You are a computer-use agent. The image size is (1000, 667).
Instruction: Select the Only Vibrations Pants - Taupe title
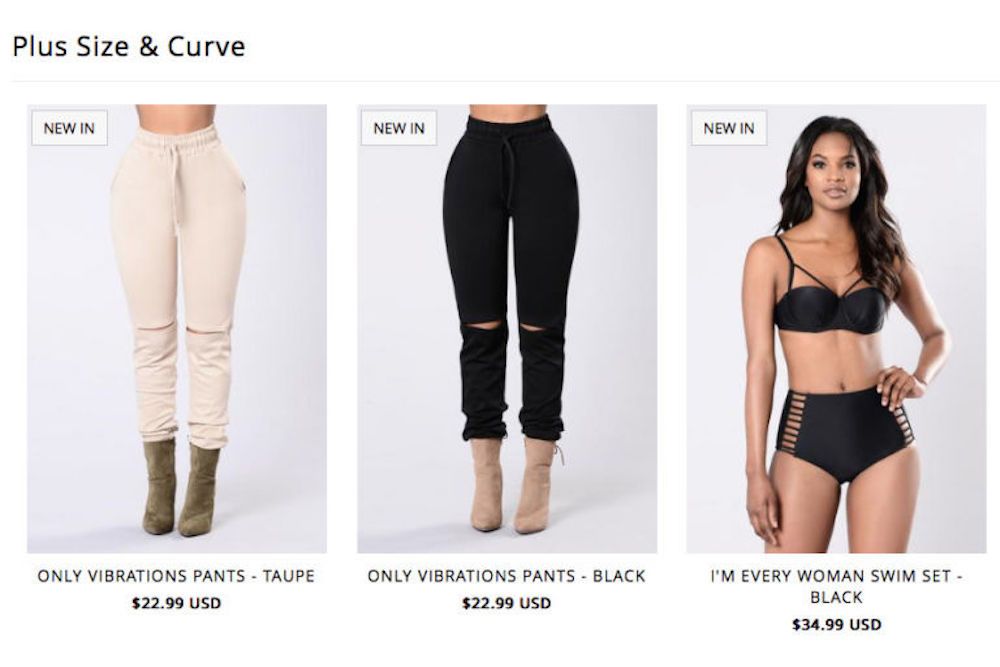176,576
